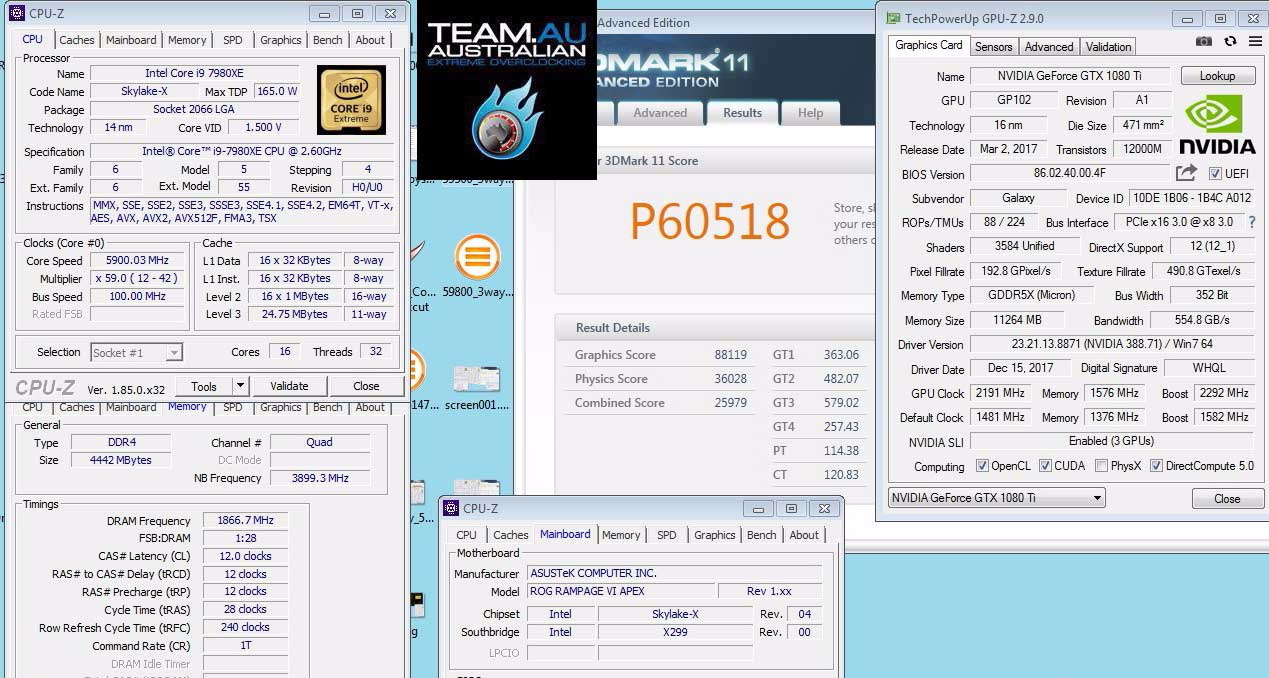Click the NVIDIA GeForce GTX 1080 Ti name field
This screenshot has height=678, width=1269.
(x=1070, y=76)
